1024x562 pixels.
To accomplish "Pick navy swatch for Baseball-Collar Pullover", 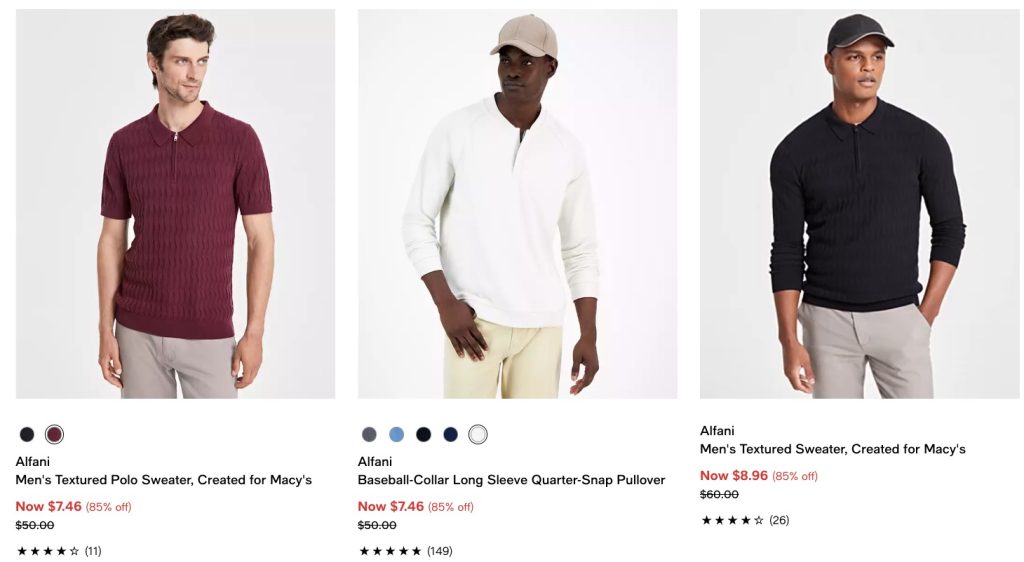I will coord(450,434).
